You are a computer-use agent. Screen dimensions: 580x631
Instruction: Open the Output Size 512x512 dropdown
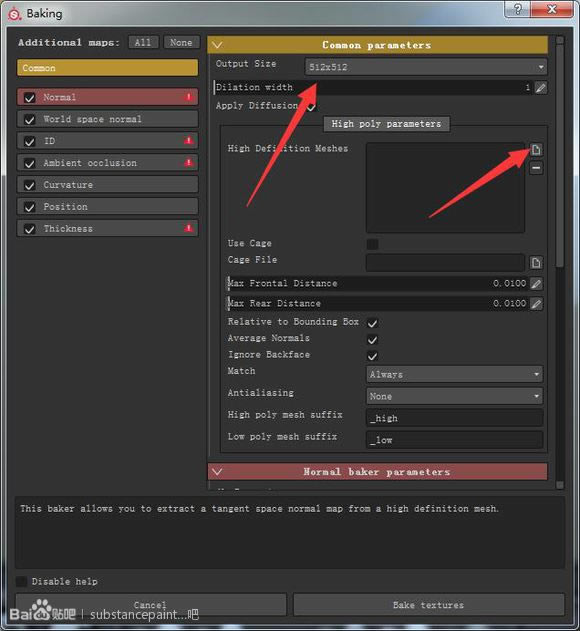click(425, 67)
